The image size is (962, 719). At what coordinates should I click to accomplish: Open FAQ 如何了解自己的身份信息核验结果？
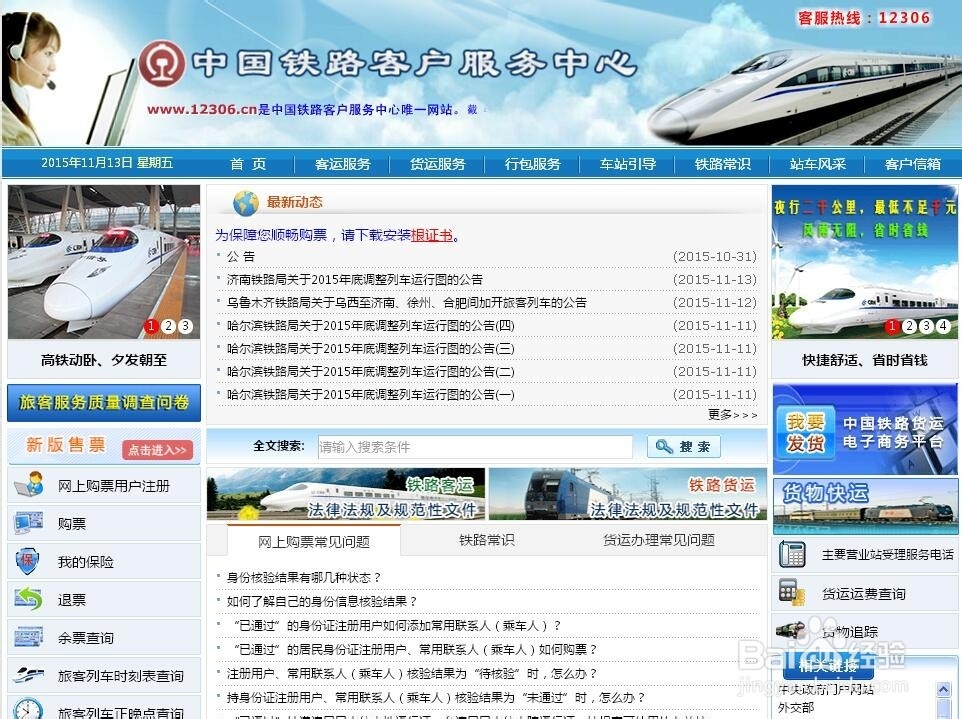coord(322,601)
